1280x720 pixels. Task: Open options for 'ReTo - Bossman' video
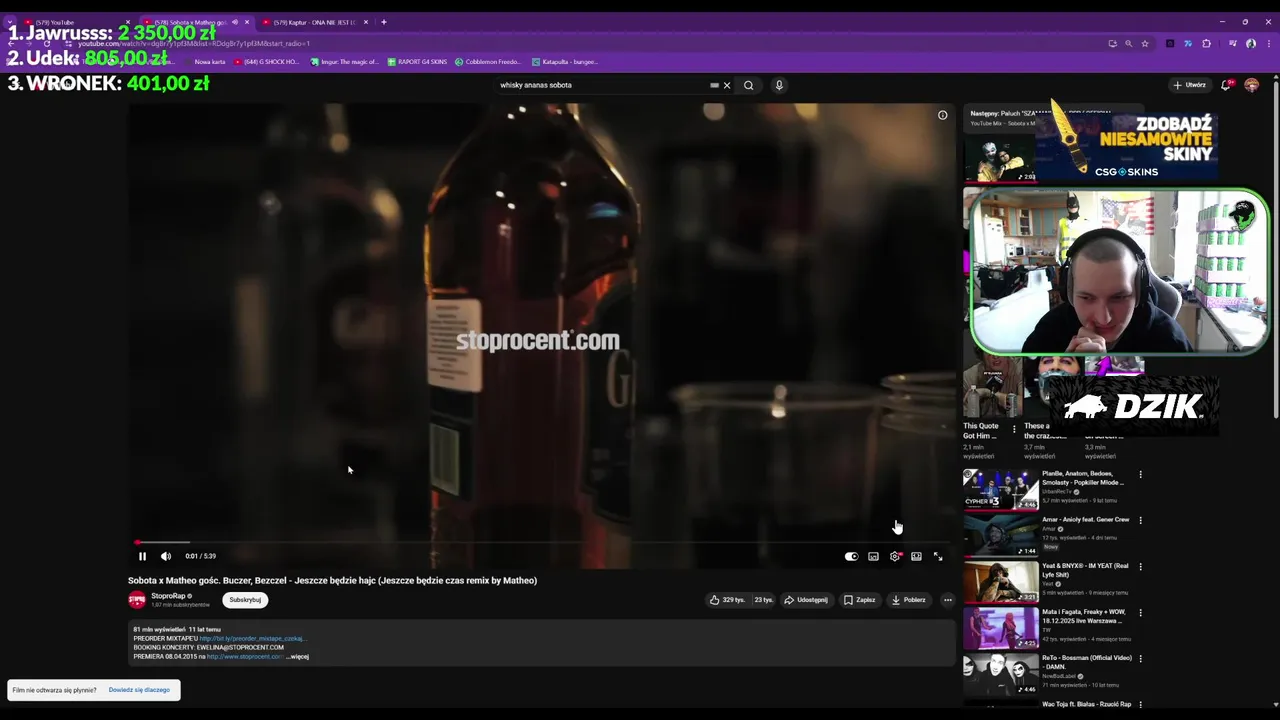click(x=1140, y=658)
